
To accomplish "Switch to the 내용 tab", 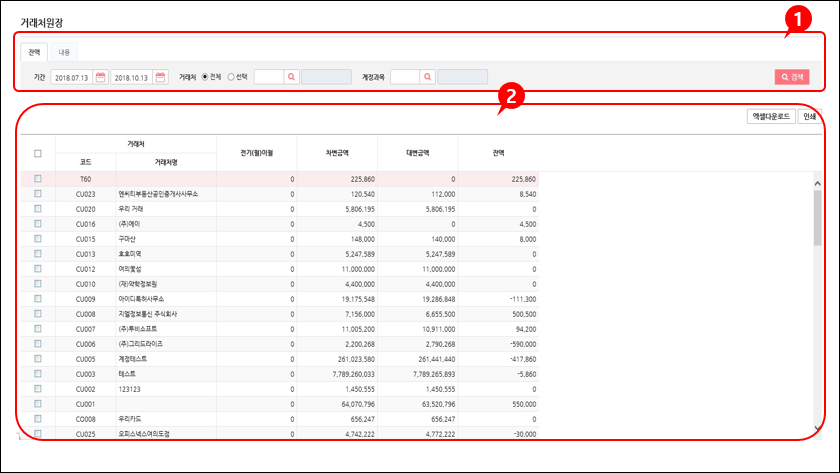I will click(x=63, y=51).
